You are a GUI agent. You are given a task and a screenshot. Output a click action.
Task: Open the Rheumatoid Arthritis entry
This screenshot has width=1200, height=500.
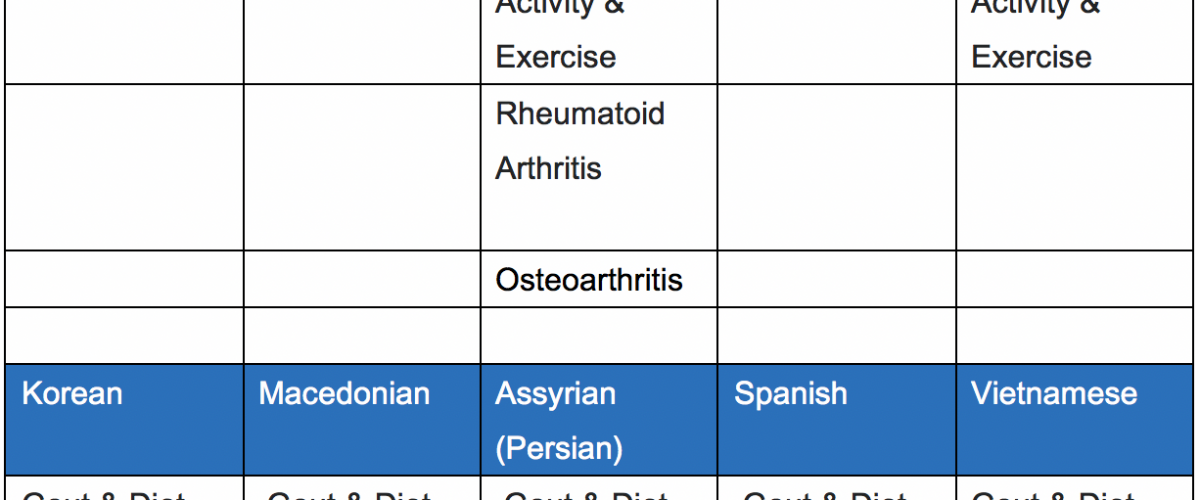pyautogui.click(x=580, y=141)
